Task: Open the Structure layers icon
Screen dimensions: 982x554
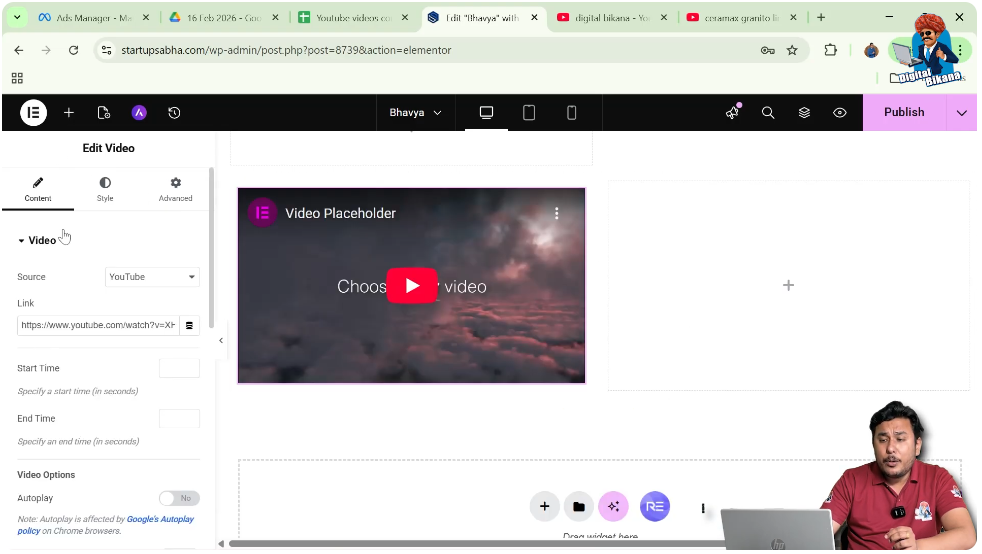Action: click(805, 113)
